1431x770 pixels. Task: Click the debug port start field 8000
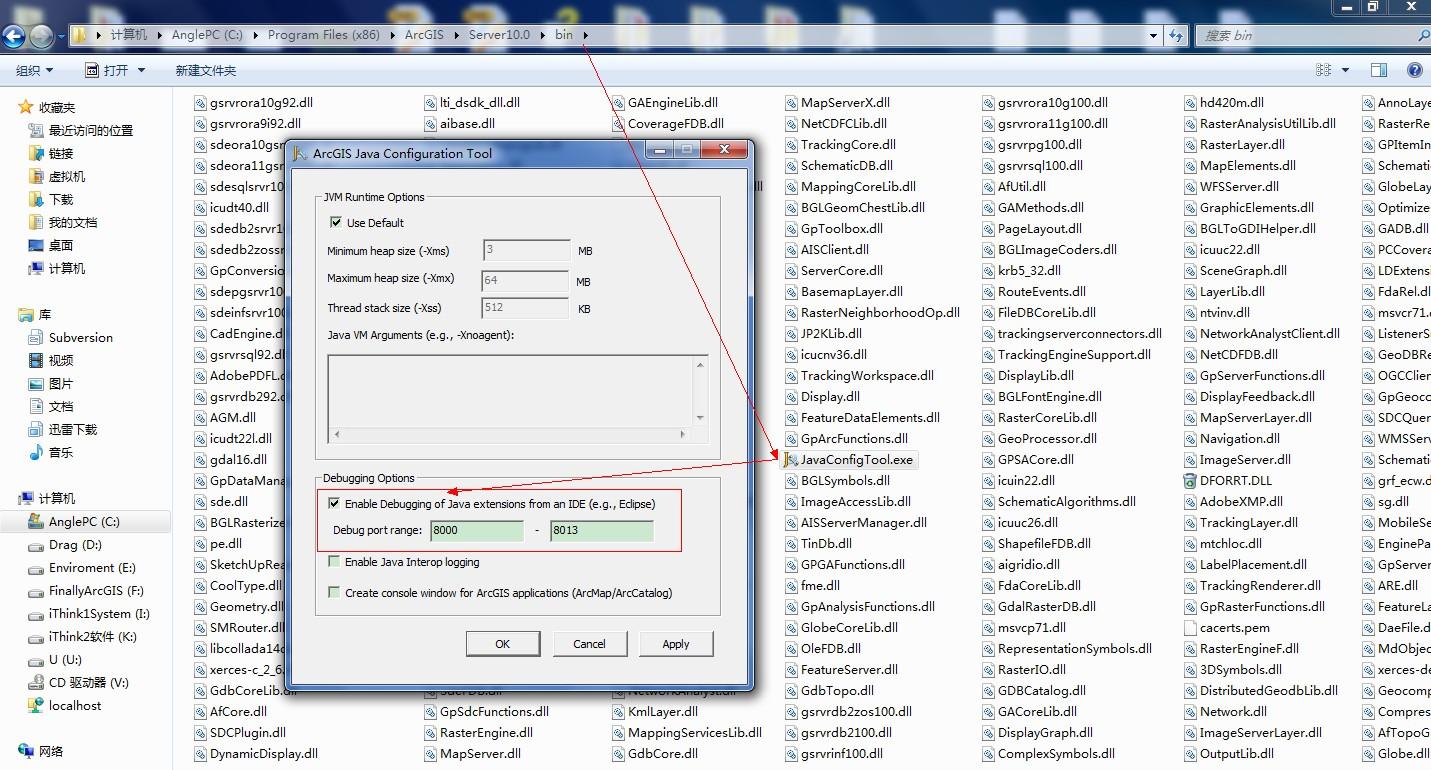pos(477,530)
